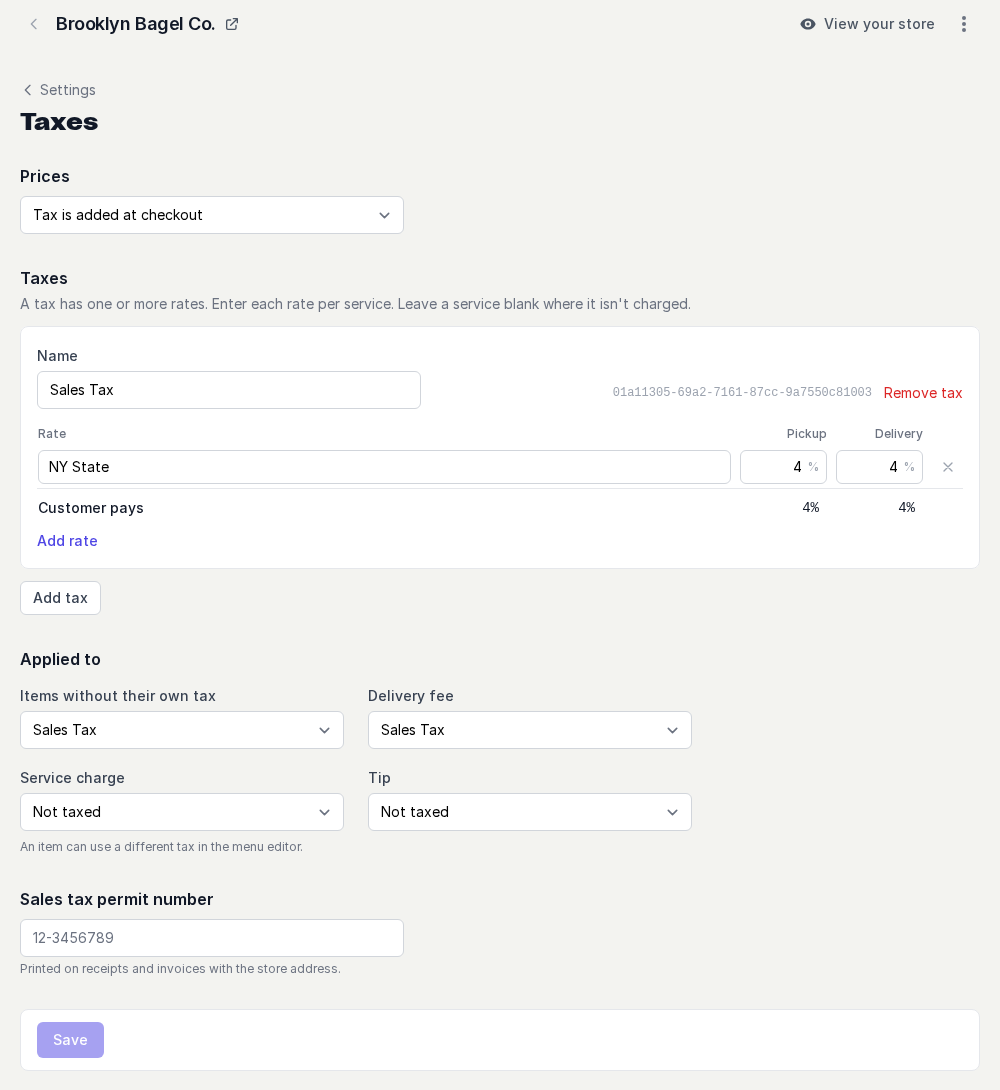Image resolution: width=1000 pixels, height=1090 pixels.
Task: Click the Save button
Action: 70,1040
